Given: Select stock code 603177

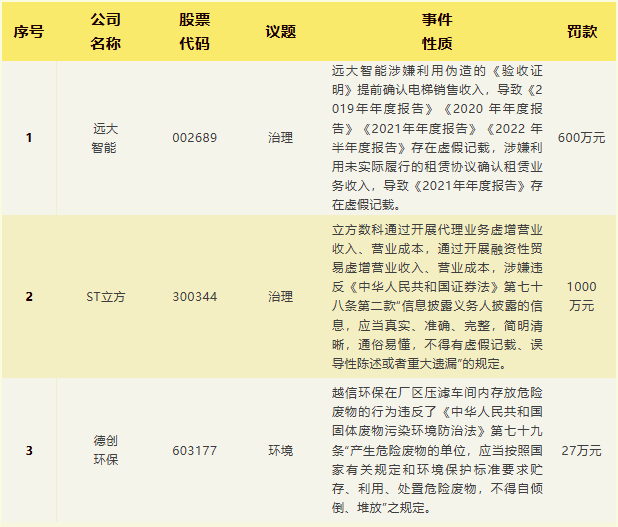Looking at the screenshot, I should pos(194,451).
